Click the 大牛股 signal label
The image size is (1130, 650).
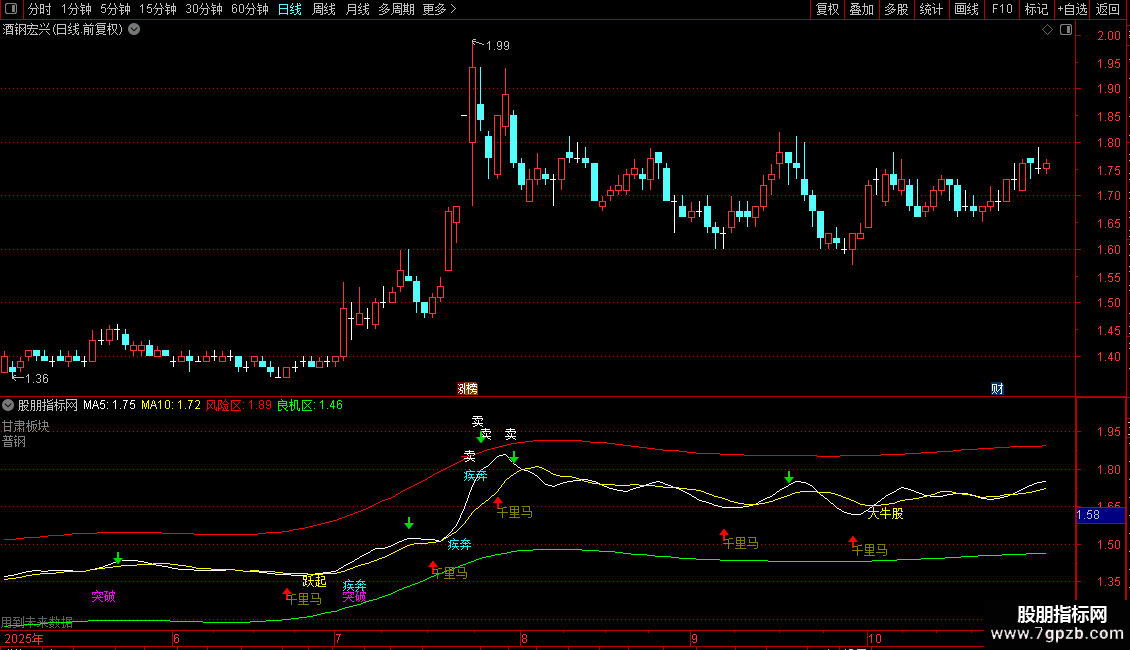886,513
